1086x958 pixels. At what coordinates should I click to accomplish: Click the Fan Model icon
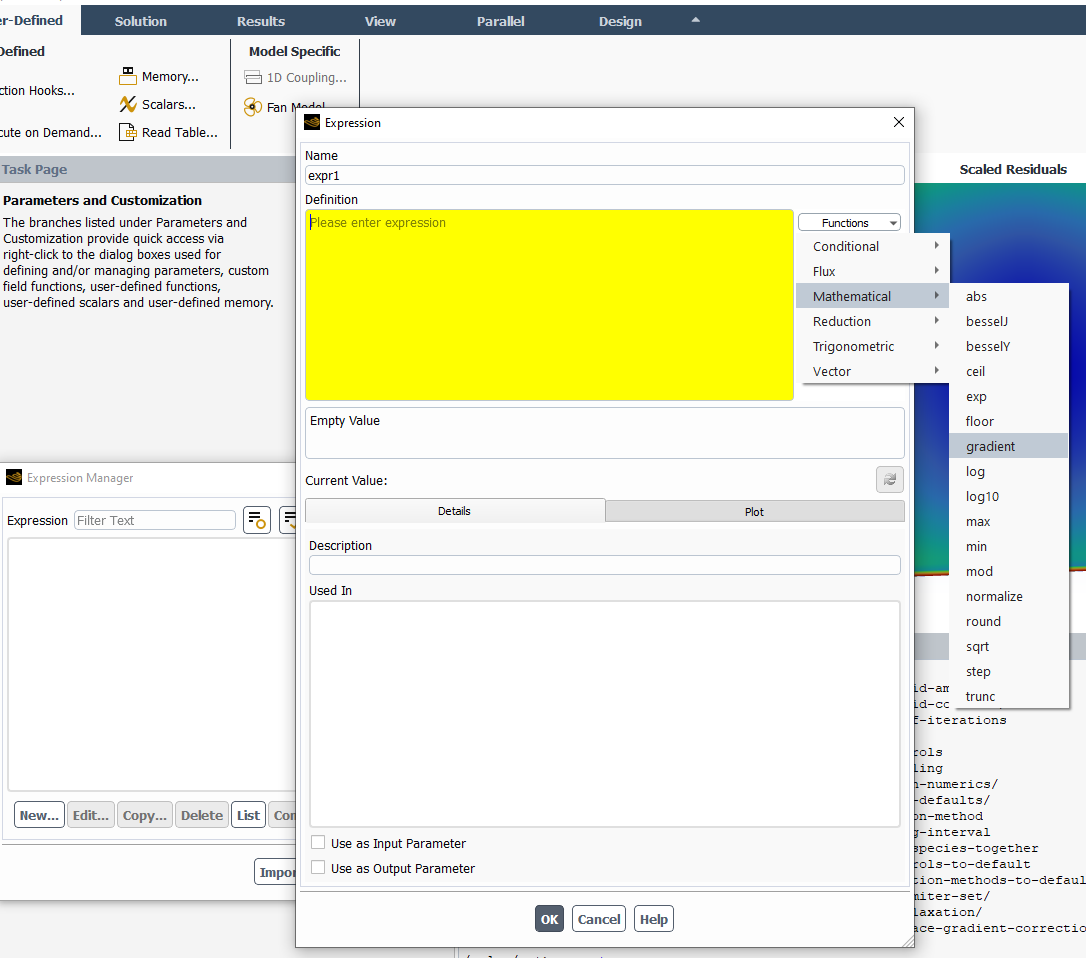pos(253,107)
